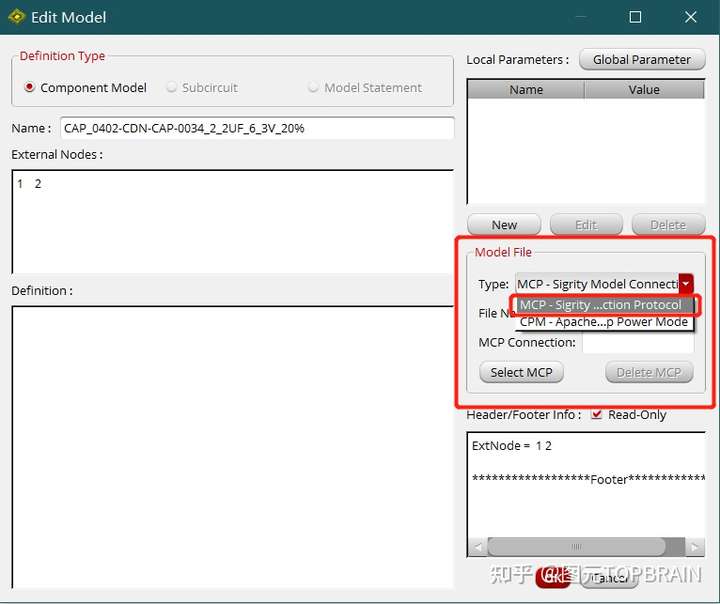Viewport: 720px width, 604px height.
Task: Click the Edit parameter button
Action: click(x=586, y=225)
